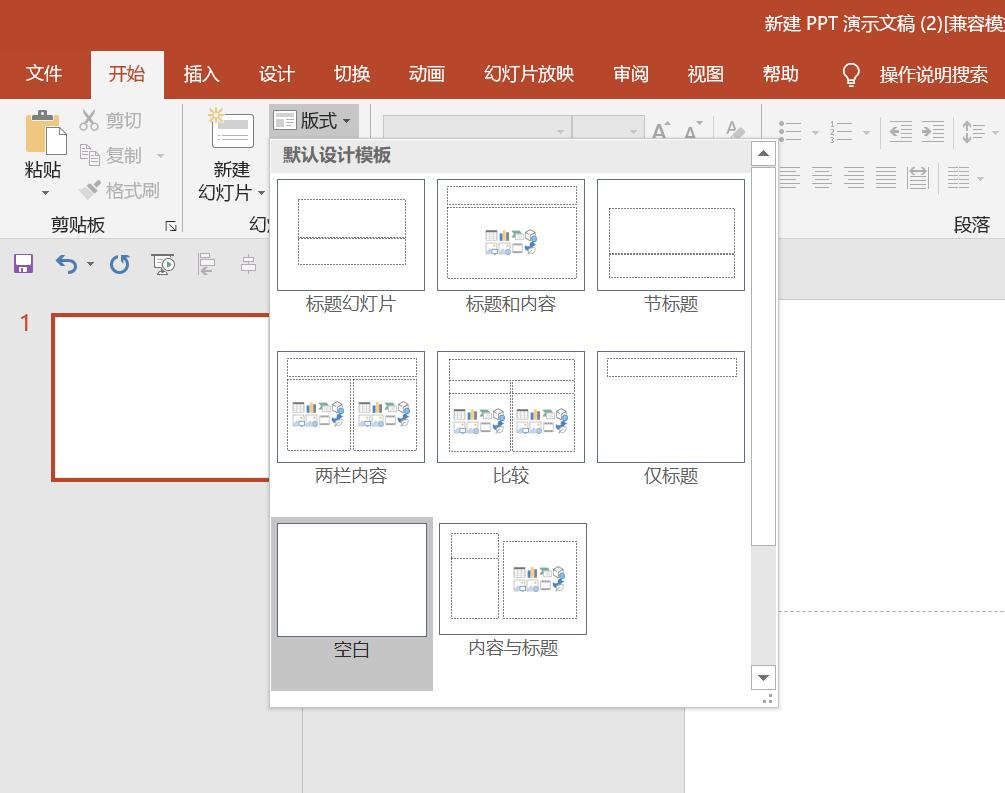
Task: Expand the undo history dropdown arrow
Action: [90, 265]
